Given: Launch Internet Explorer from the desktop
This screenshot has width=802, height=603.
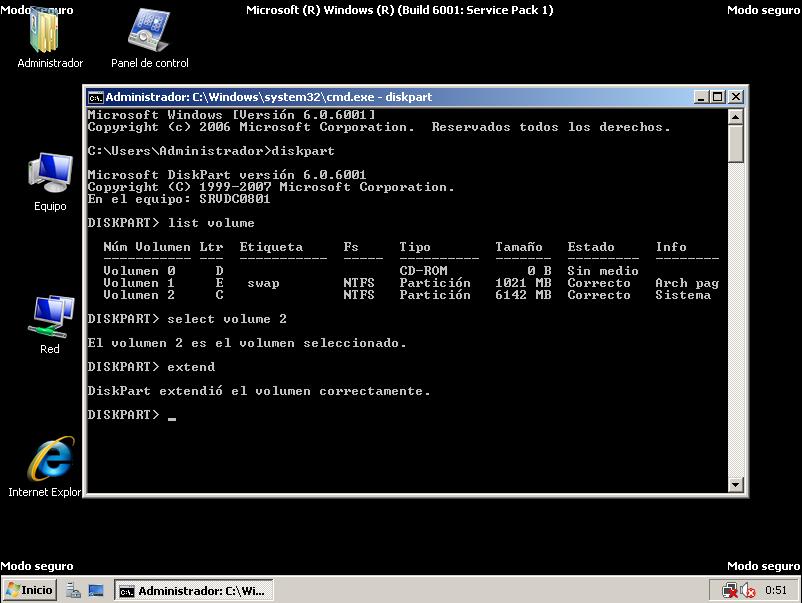Looking at the screenshot, I should point(49,460).
